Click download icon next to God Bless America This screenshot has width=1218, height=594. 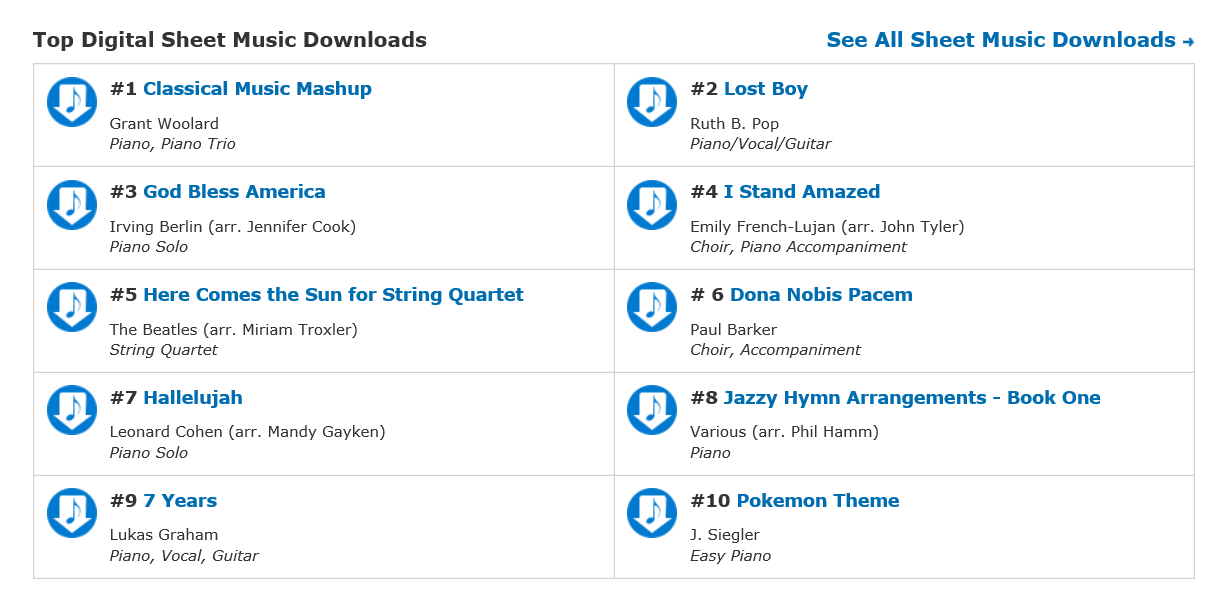(x=71, y=204)
